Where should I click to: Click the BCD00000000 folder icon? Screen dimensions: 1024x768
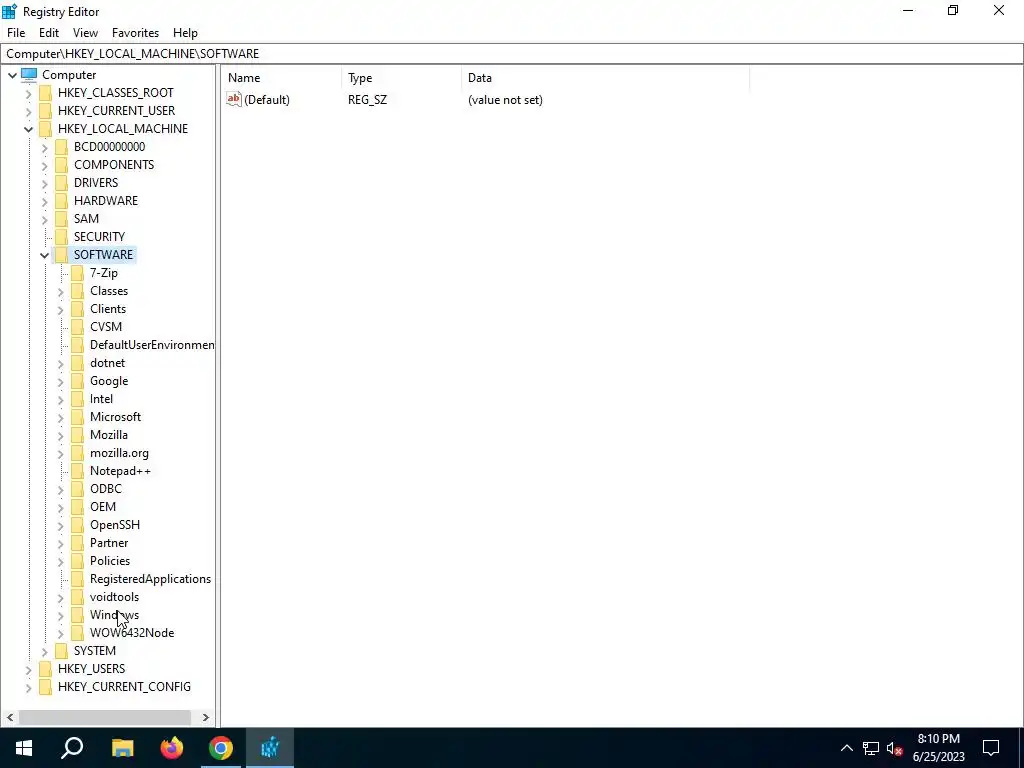[61, 147]
